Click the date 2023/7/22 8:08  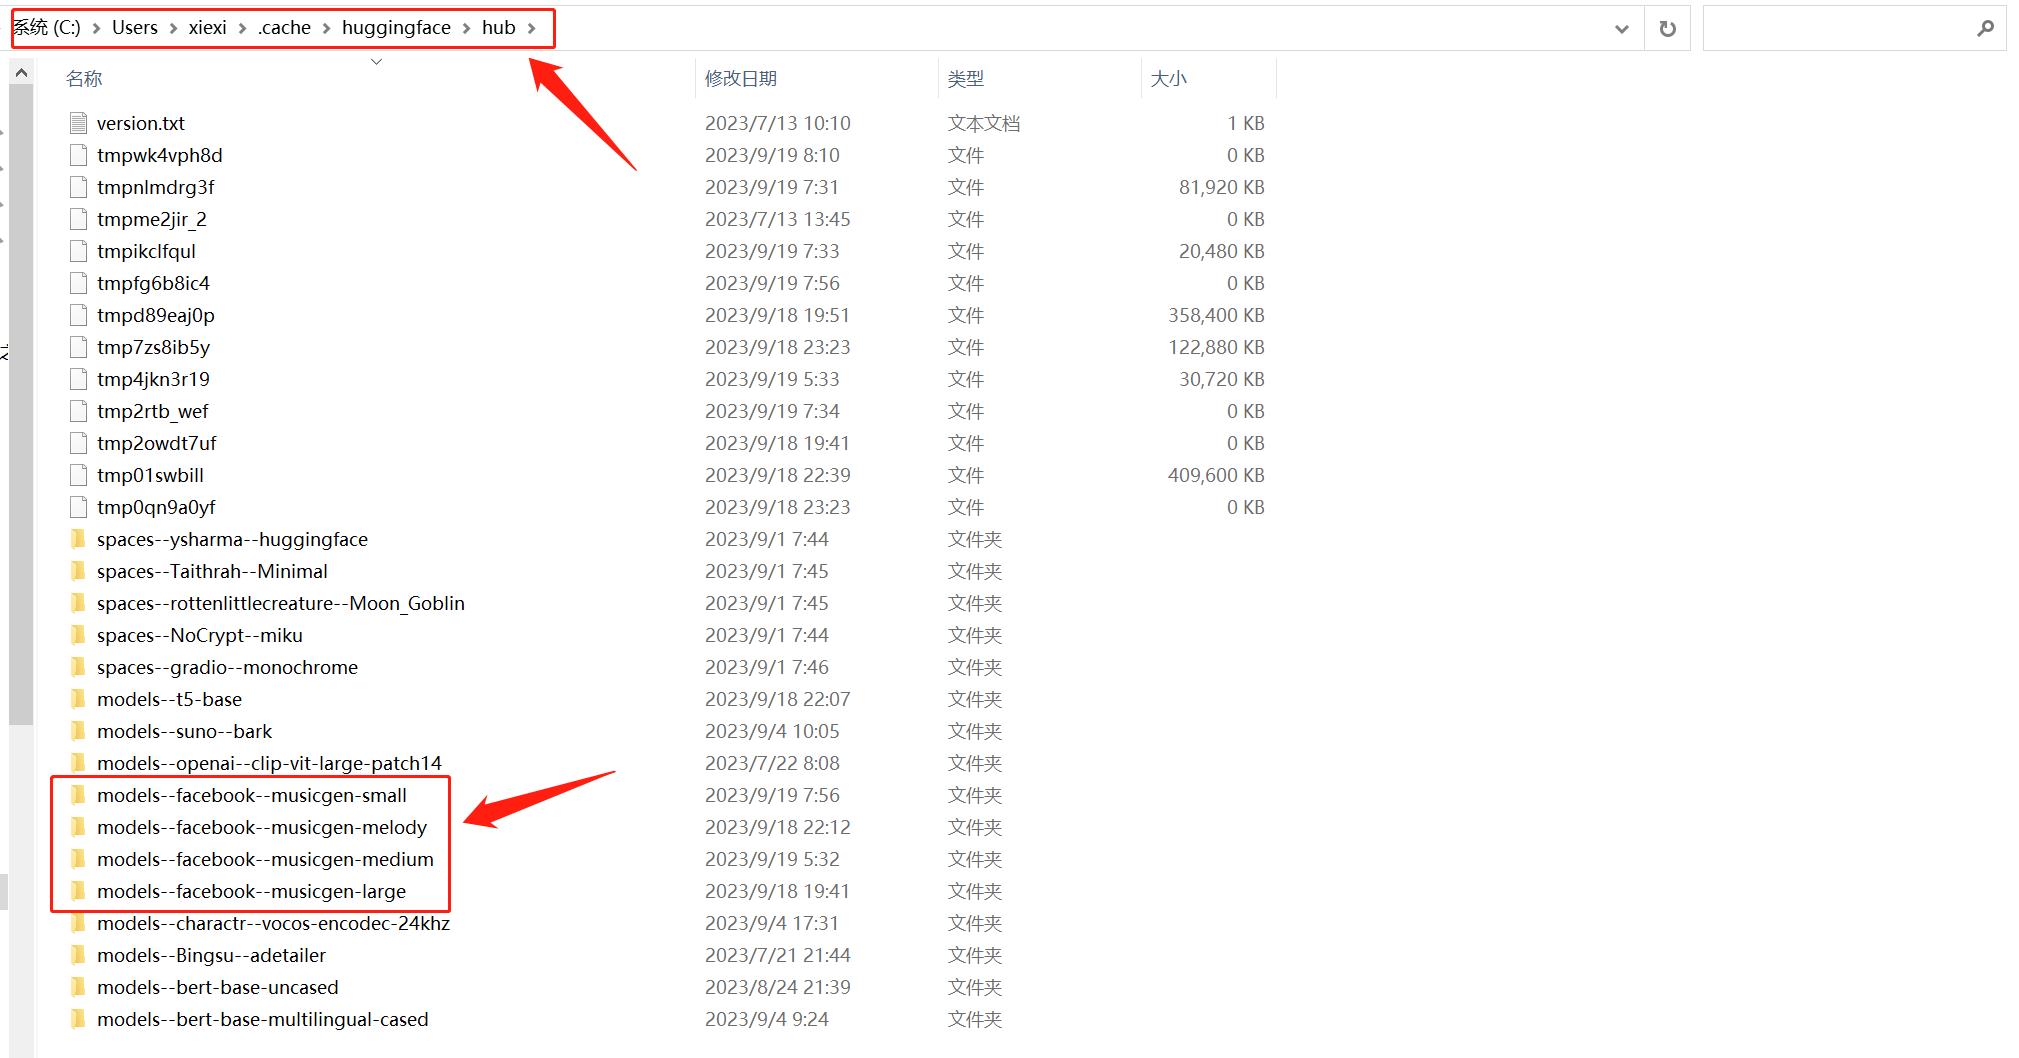point(772,763)
